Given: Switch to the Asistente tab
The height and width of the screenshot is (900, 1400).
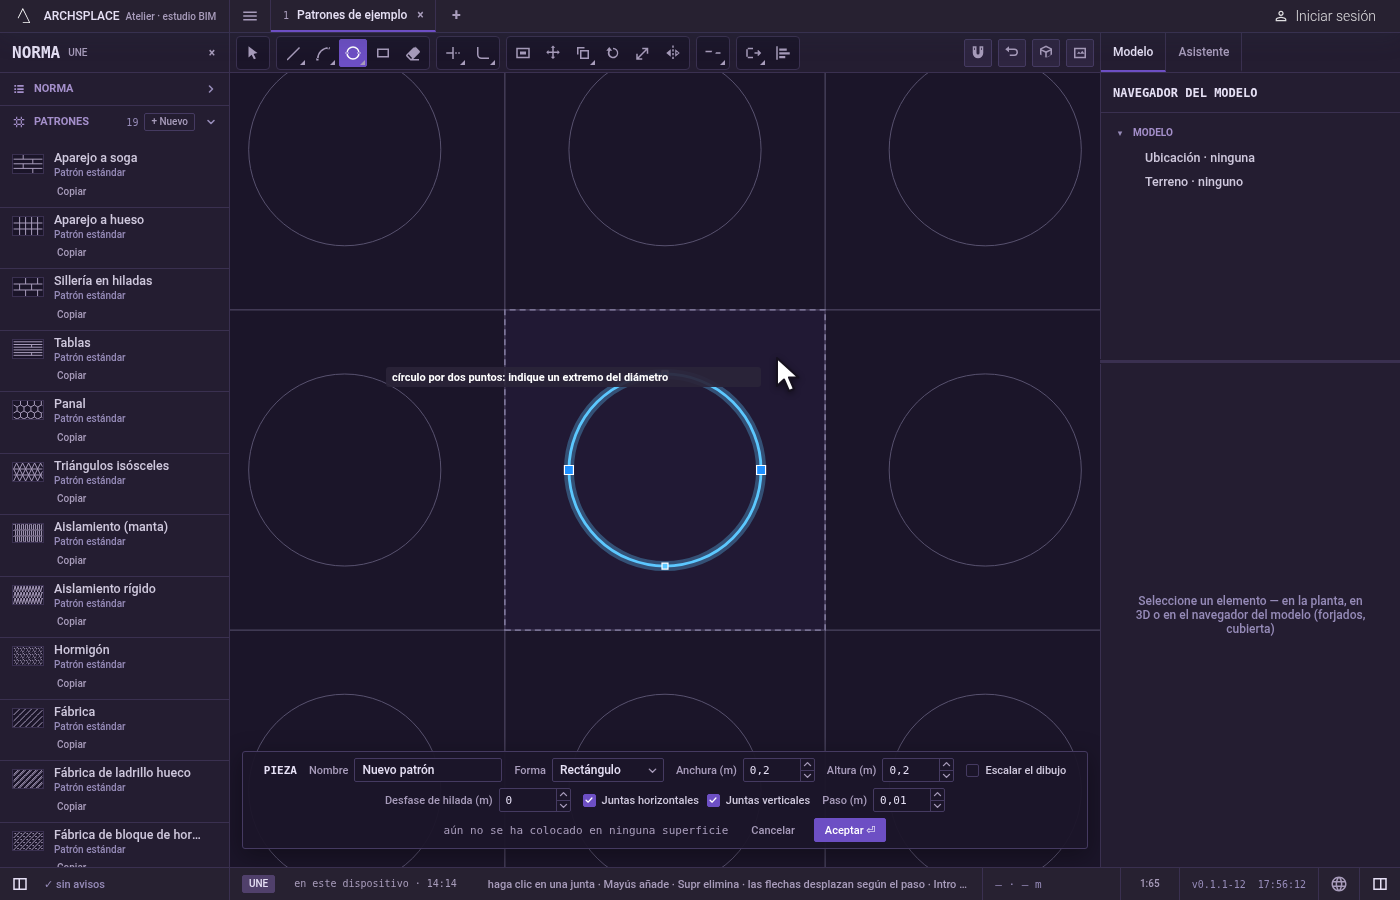Looking at the screenshot, I should point(1204,52).
